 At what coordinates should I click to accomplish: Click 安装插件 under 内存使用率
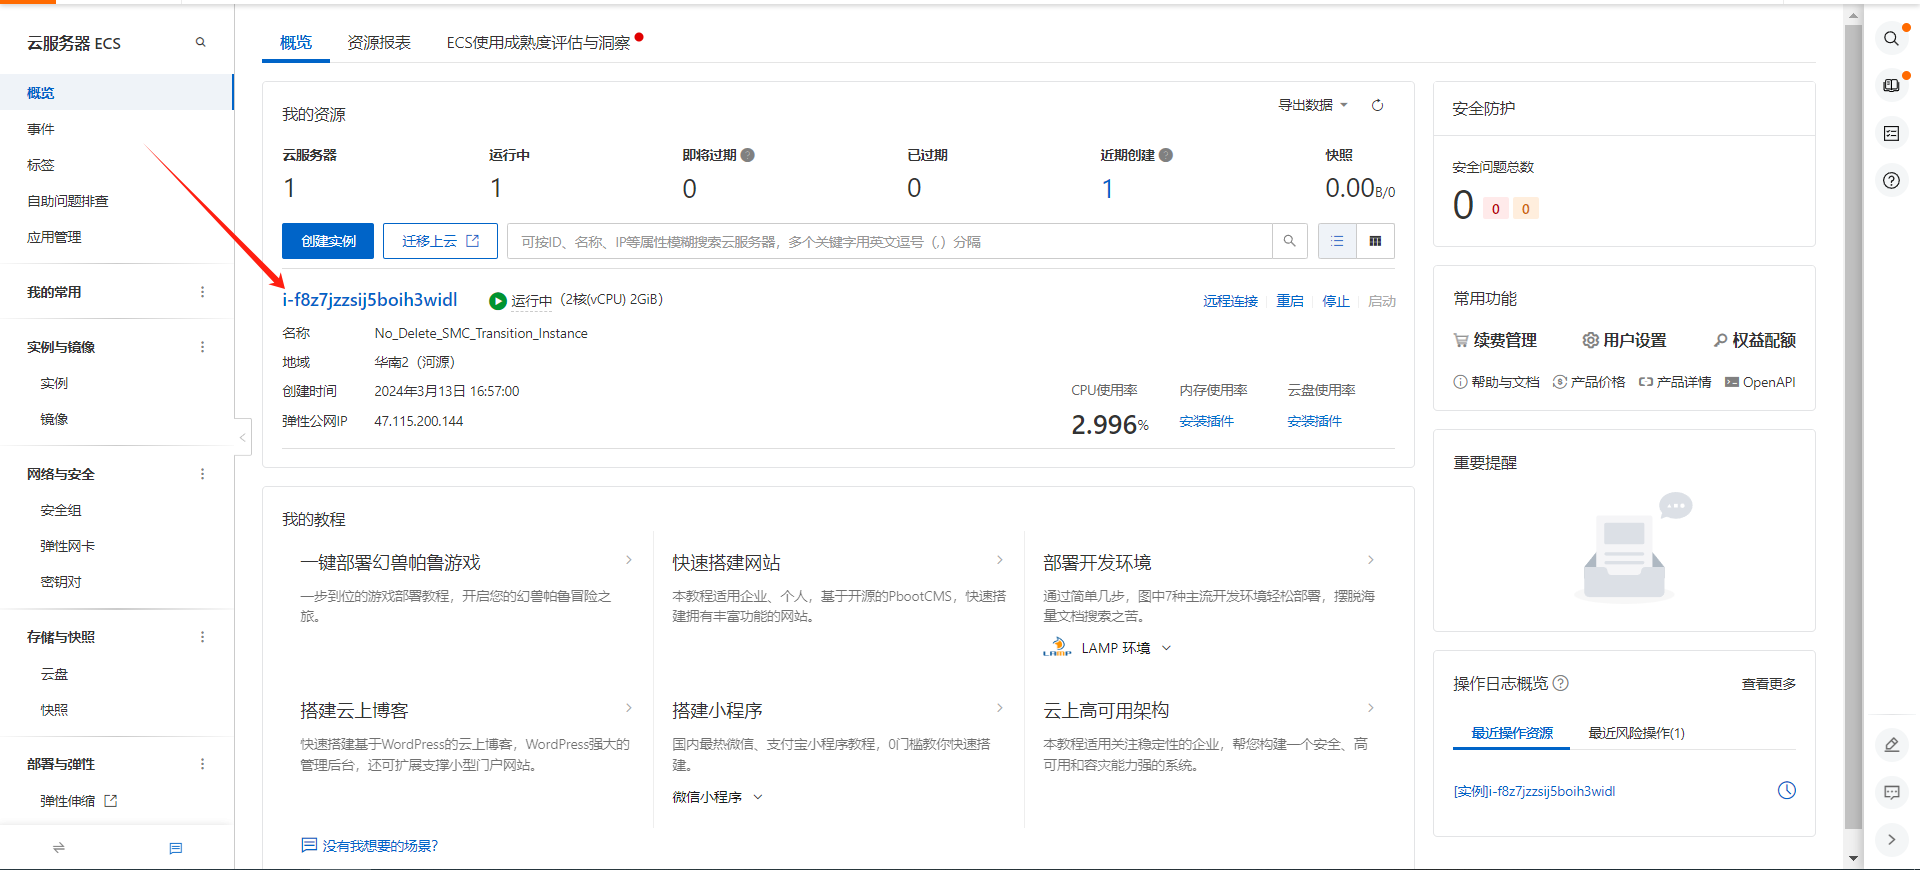pos(1206,421)
